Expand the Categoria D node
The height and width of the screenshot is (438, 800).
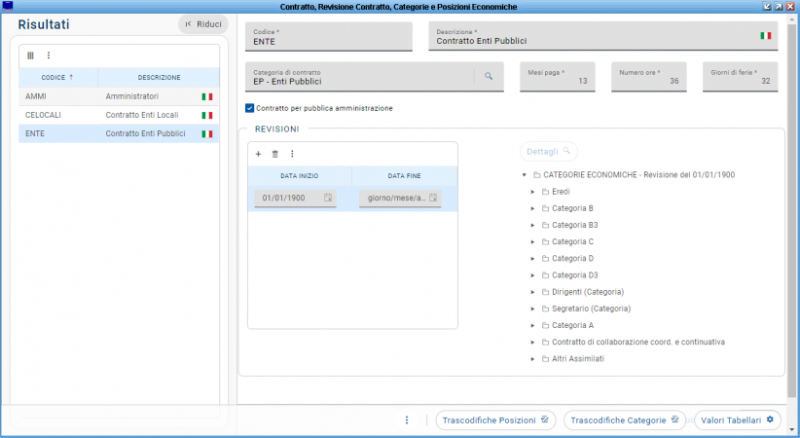(x=532, y=259)
